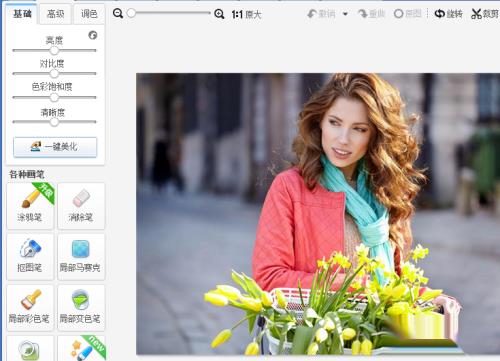Image resolution: width=500 pixels, height=361 pixels.
Task: Open the 调色 tab
Action: click(x=89, y=14)
